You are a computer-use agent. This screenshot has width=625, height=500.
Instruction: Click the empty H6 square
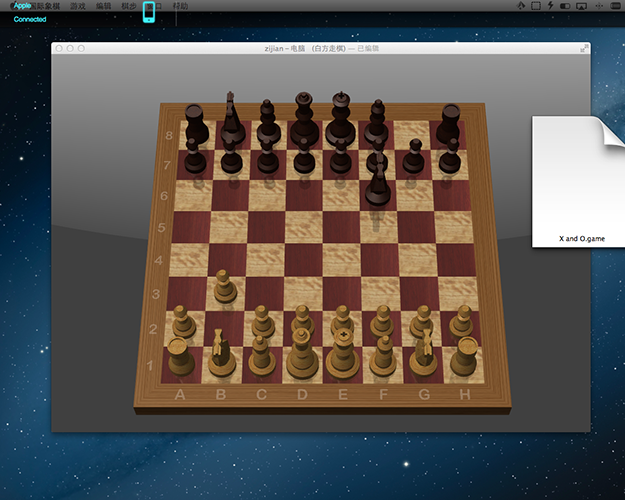(x=452, y=195)
